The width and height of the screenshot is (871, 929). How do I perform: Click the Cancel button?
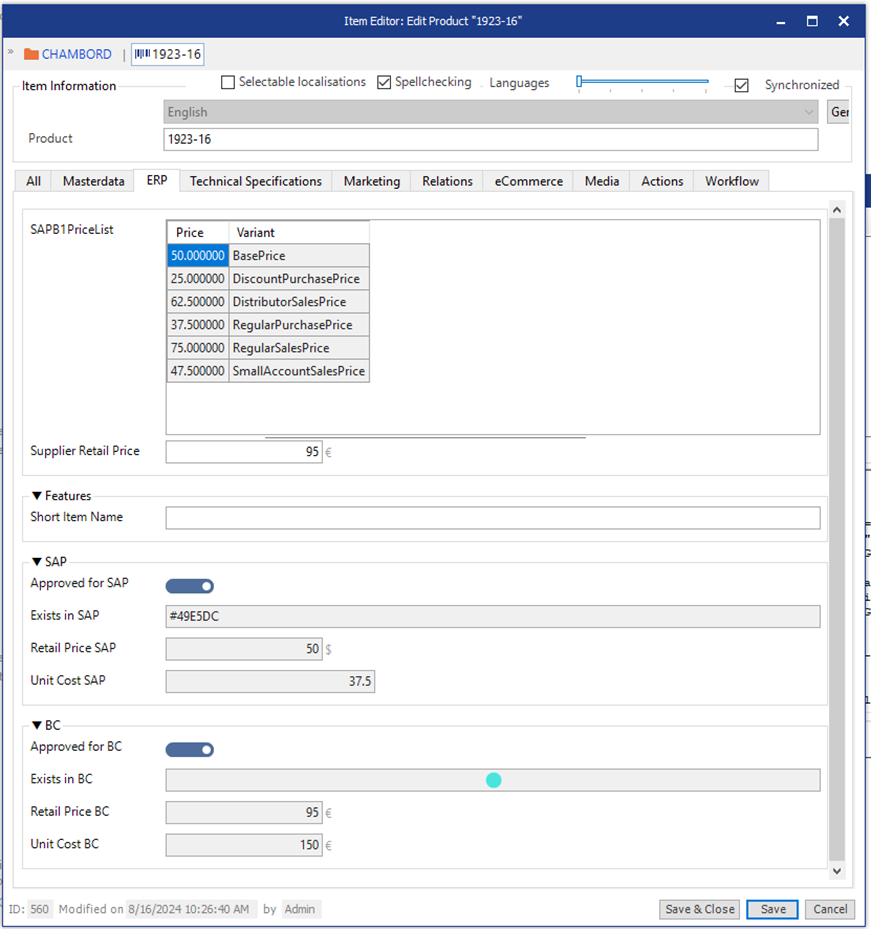pos(830,909)
